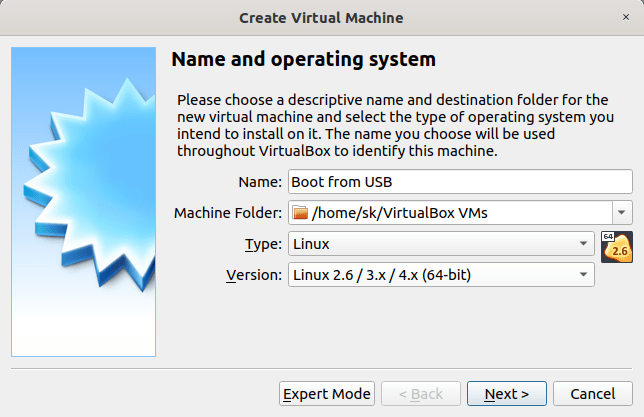
Task: Click the /home/sk/VirtualBox VMs path text
Action: point(400,213)
